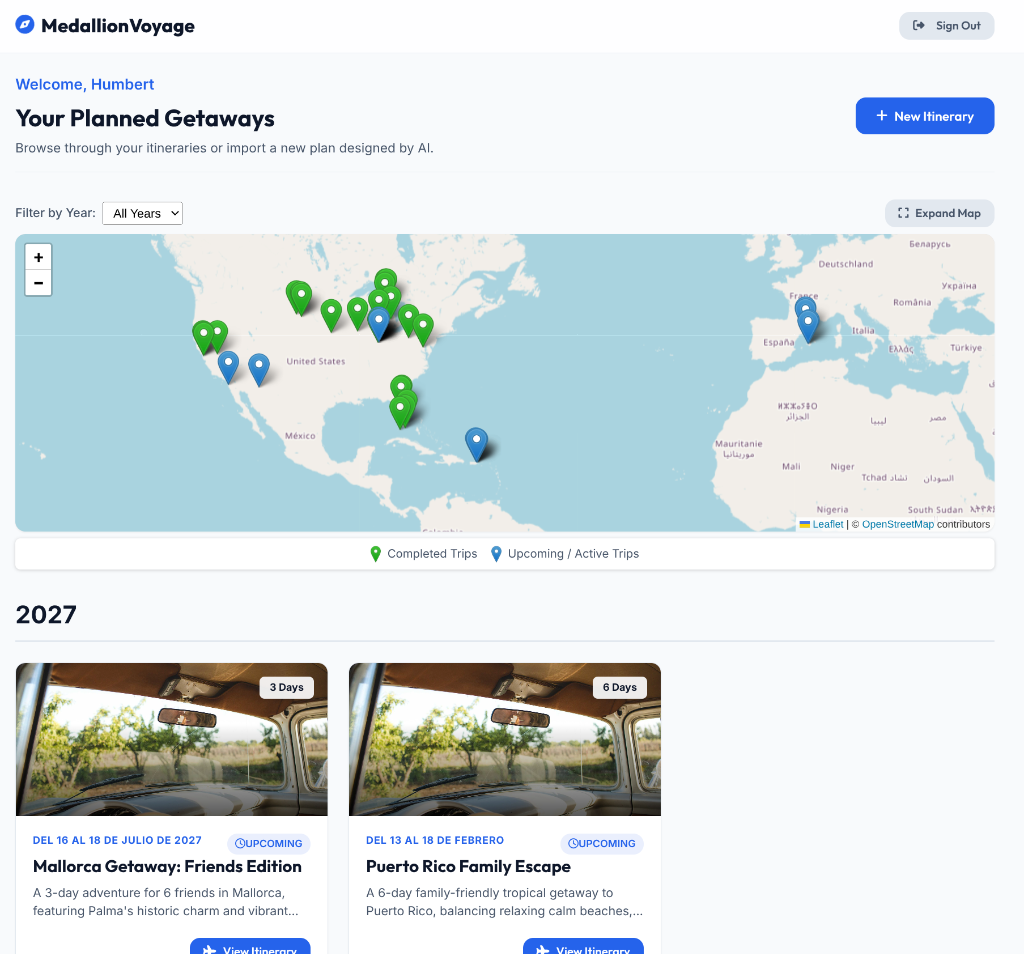The height and width of the screenshot is (954, 1024).
Task: View the Mallorca Getaway itinerary
Action: coord(250,947)
